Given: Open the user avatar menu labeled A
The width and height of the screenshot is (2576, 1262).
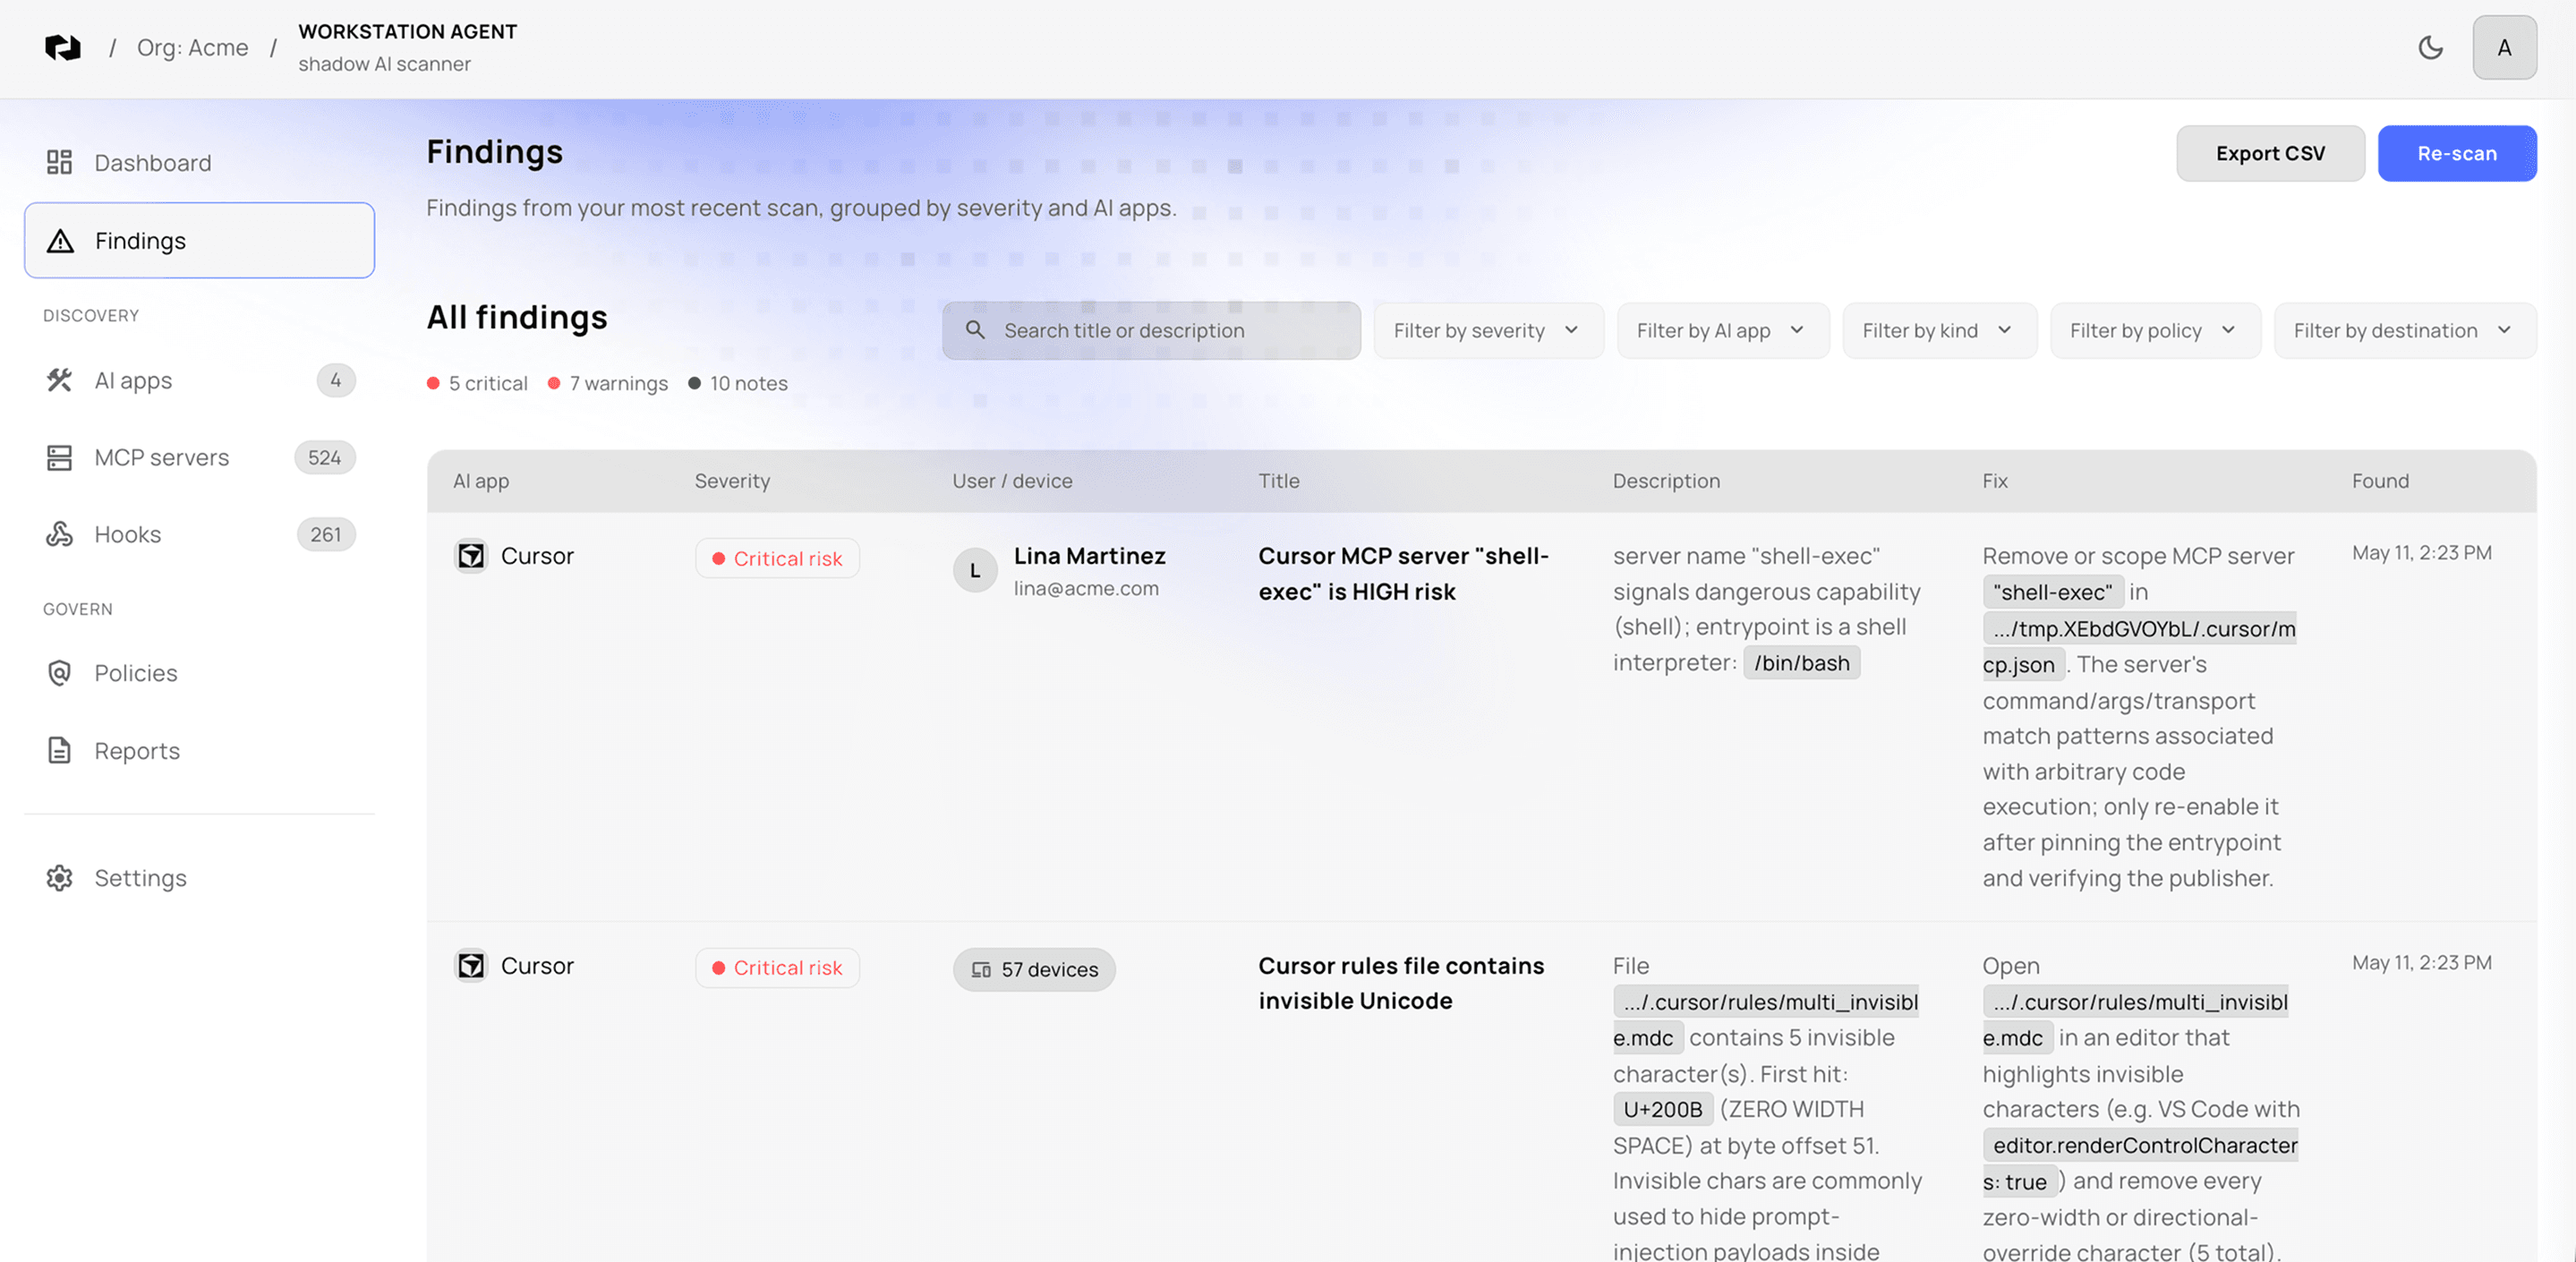Looking at the screenshot, I should point(2504,47).
